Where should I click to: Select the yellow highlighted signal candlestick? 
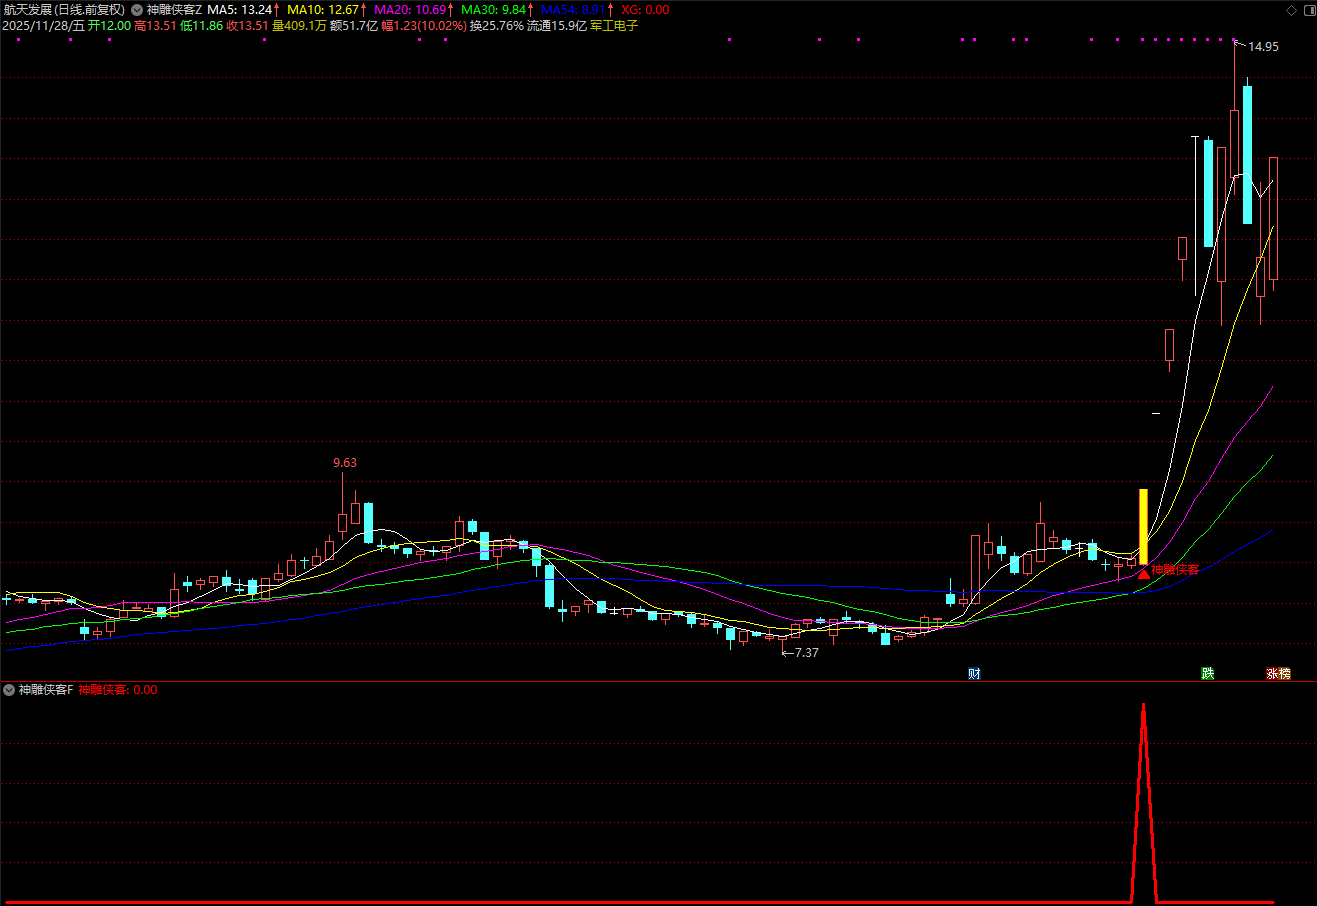[x=1143, y=518]
